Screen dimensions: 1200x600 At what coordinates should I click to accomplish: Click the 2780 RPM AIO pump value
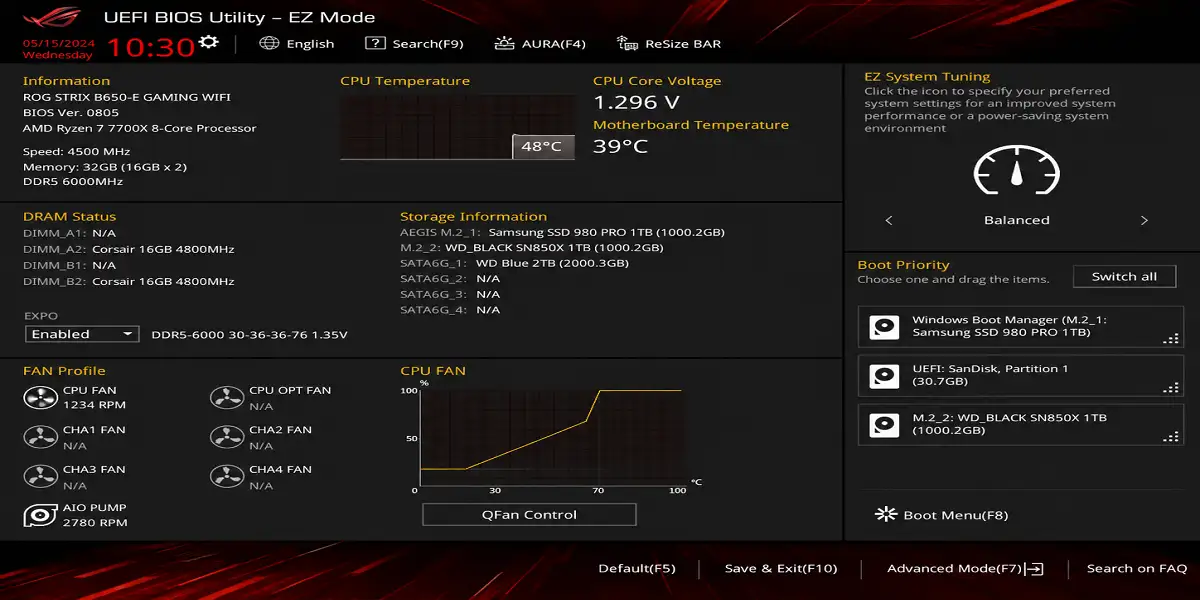95,523
